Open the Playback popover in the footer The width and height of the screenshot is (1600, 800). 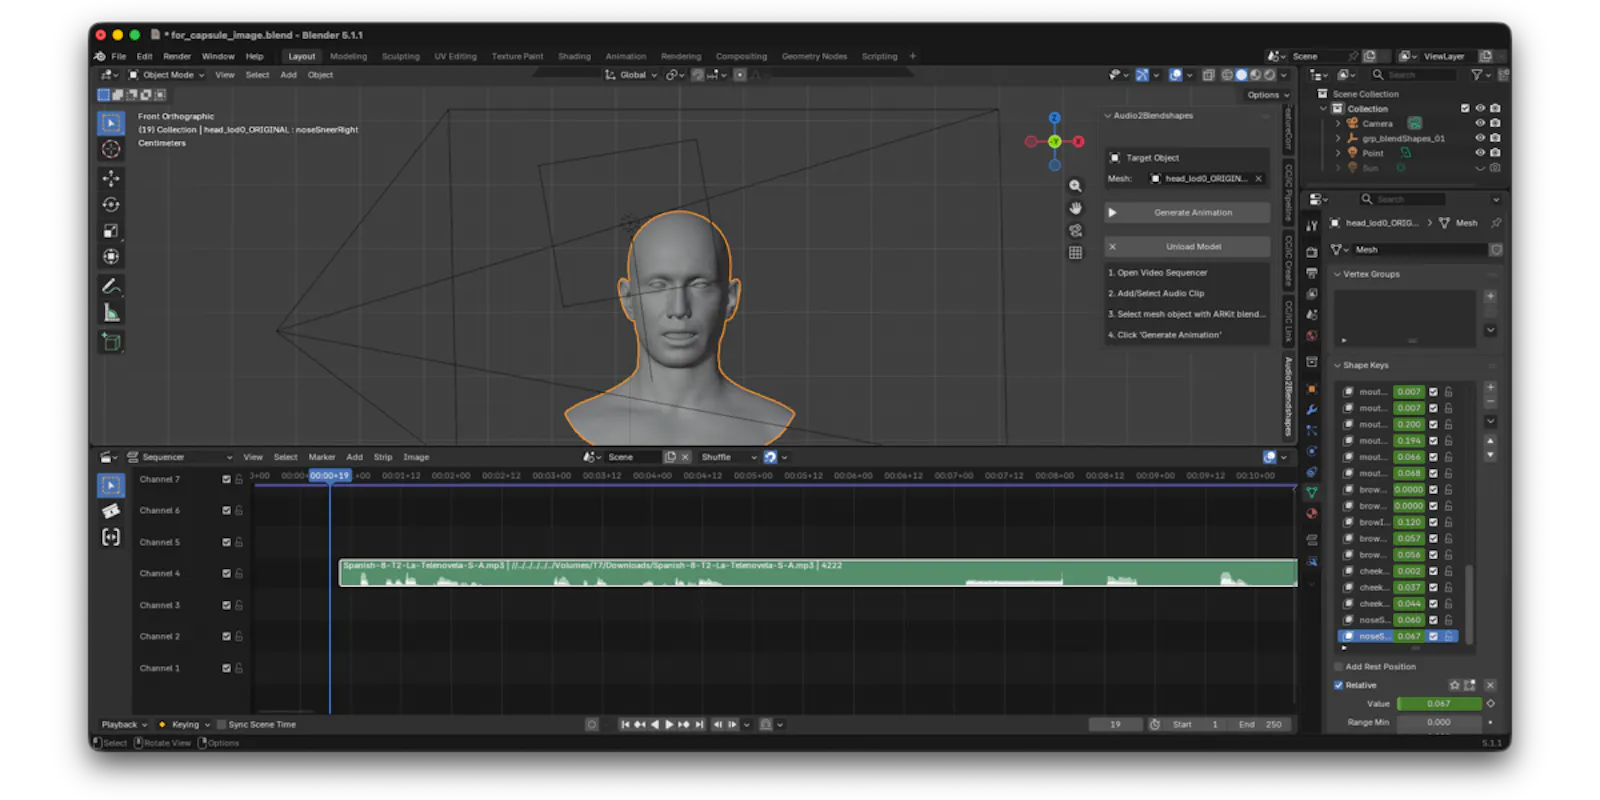pyautogui.click(x=123, y=724)
